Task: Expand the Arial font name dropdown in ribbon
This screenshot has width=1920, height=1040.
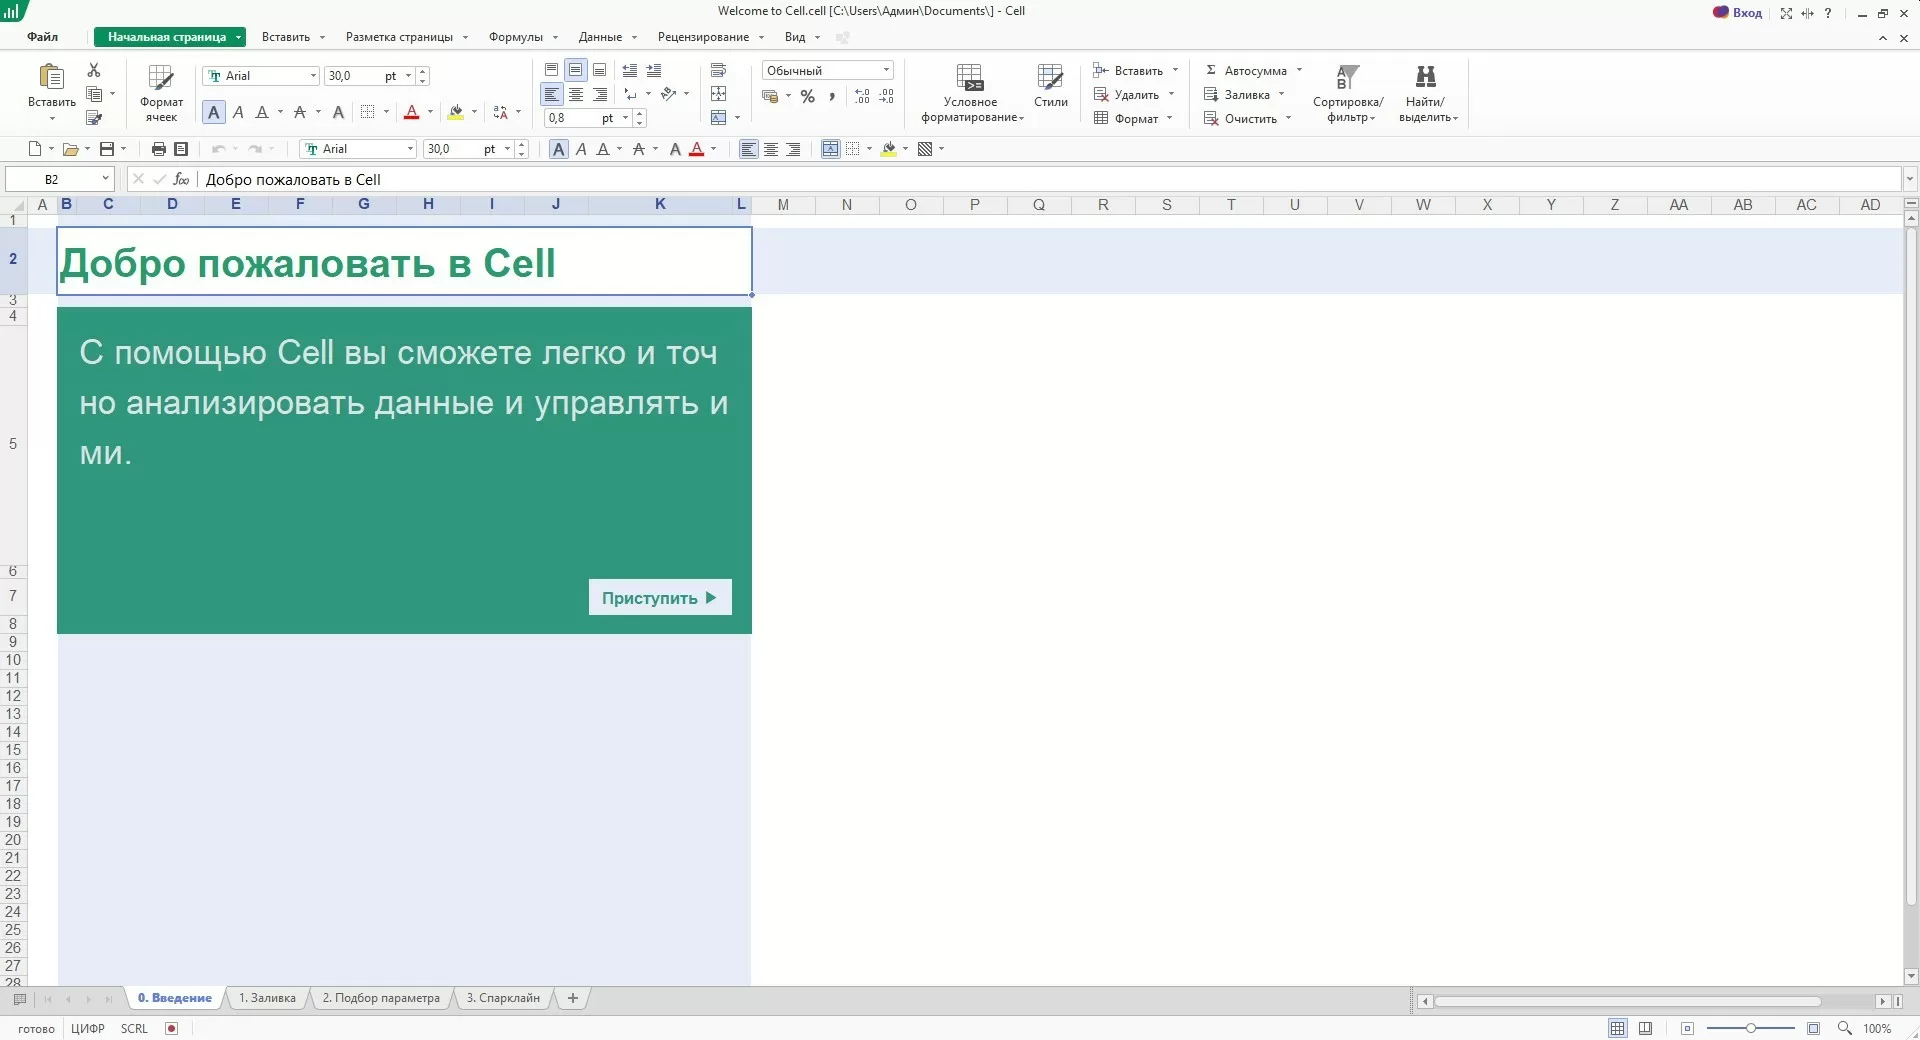Action: tap(313, 76)
